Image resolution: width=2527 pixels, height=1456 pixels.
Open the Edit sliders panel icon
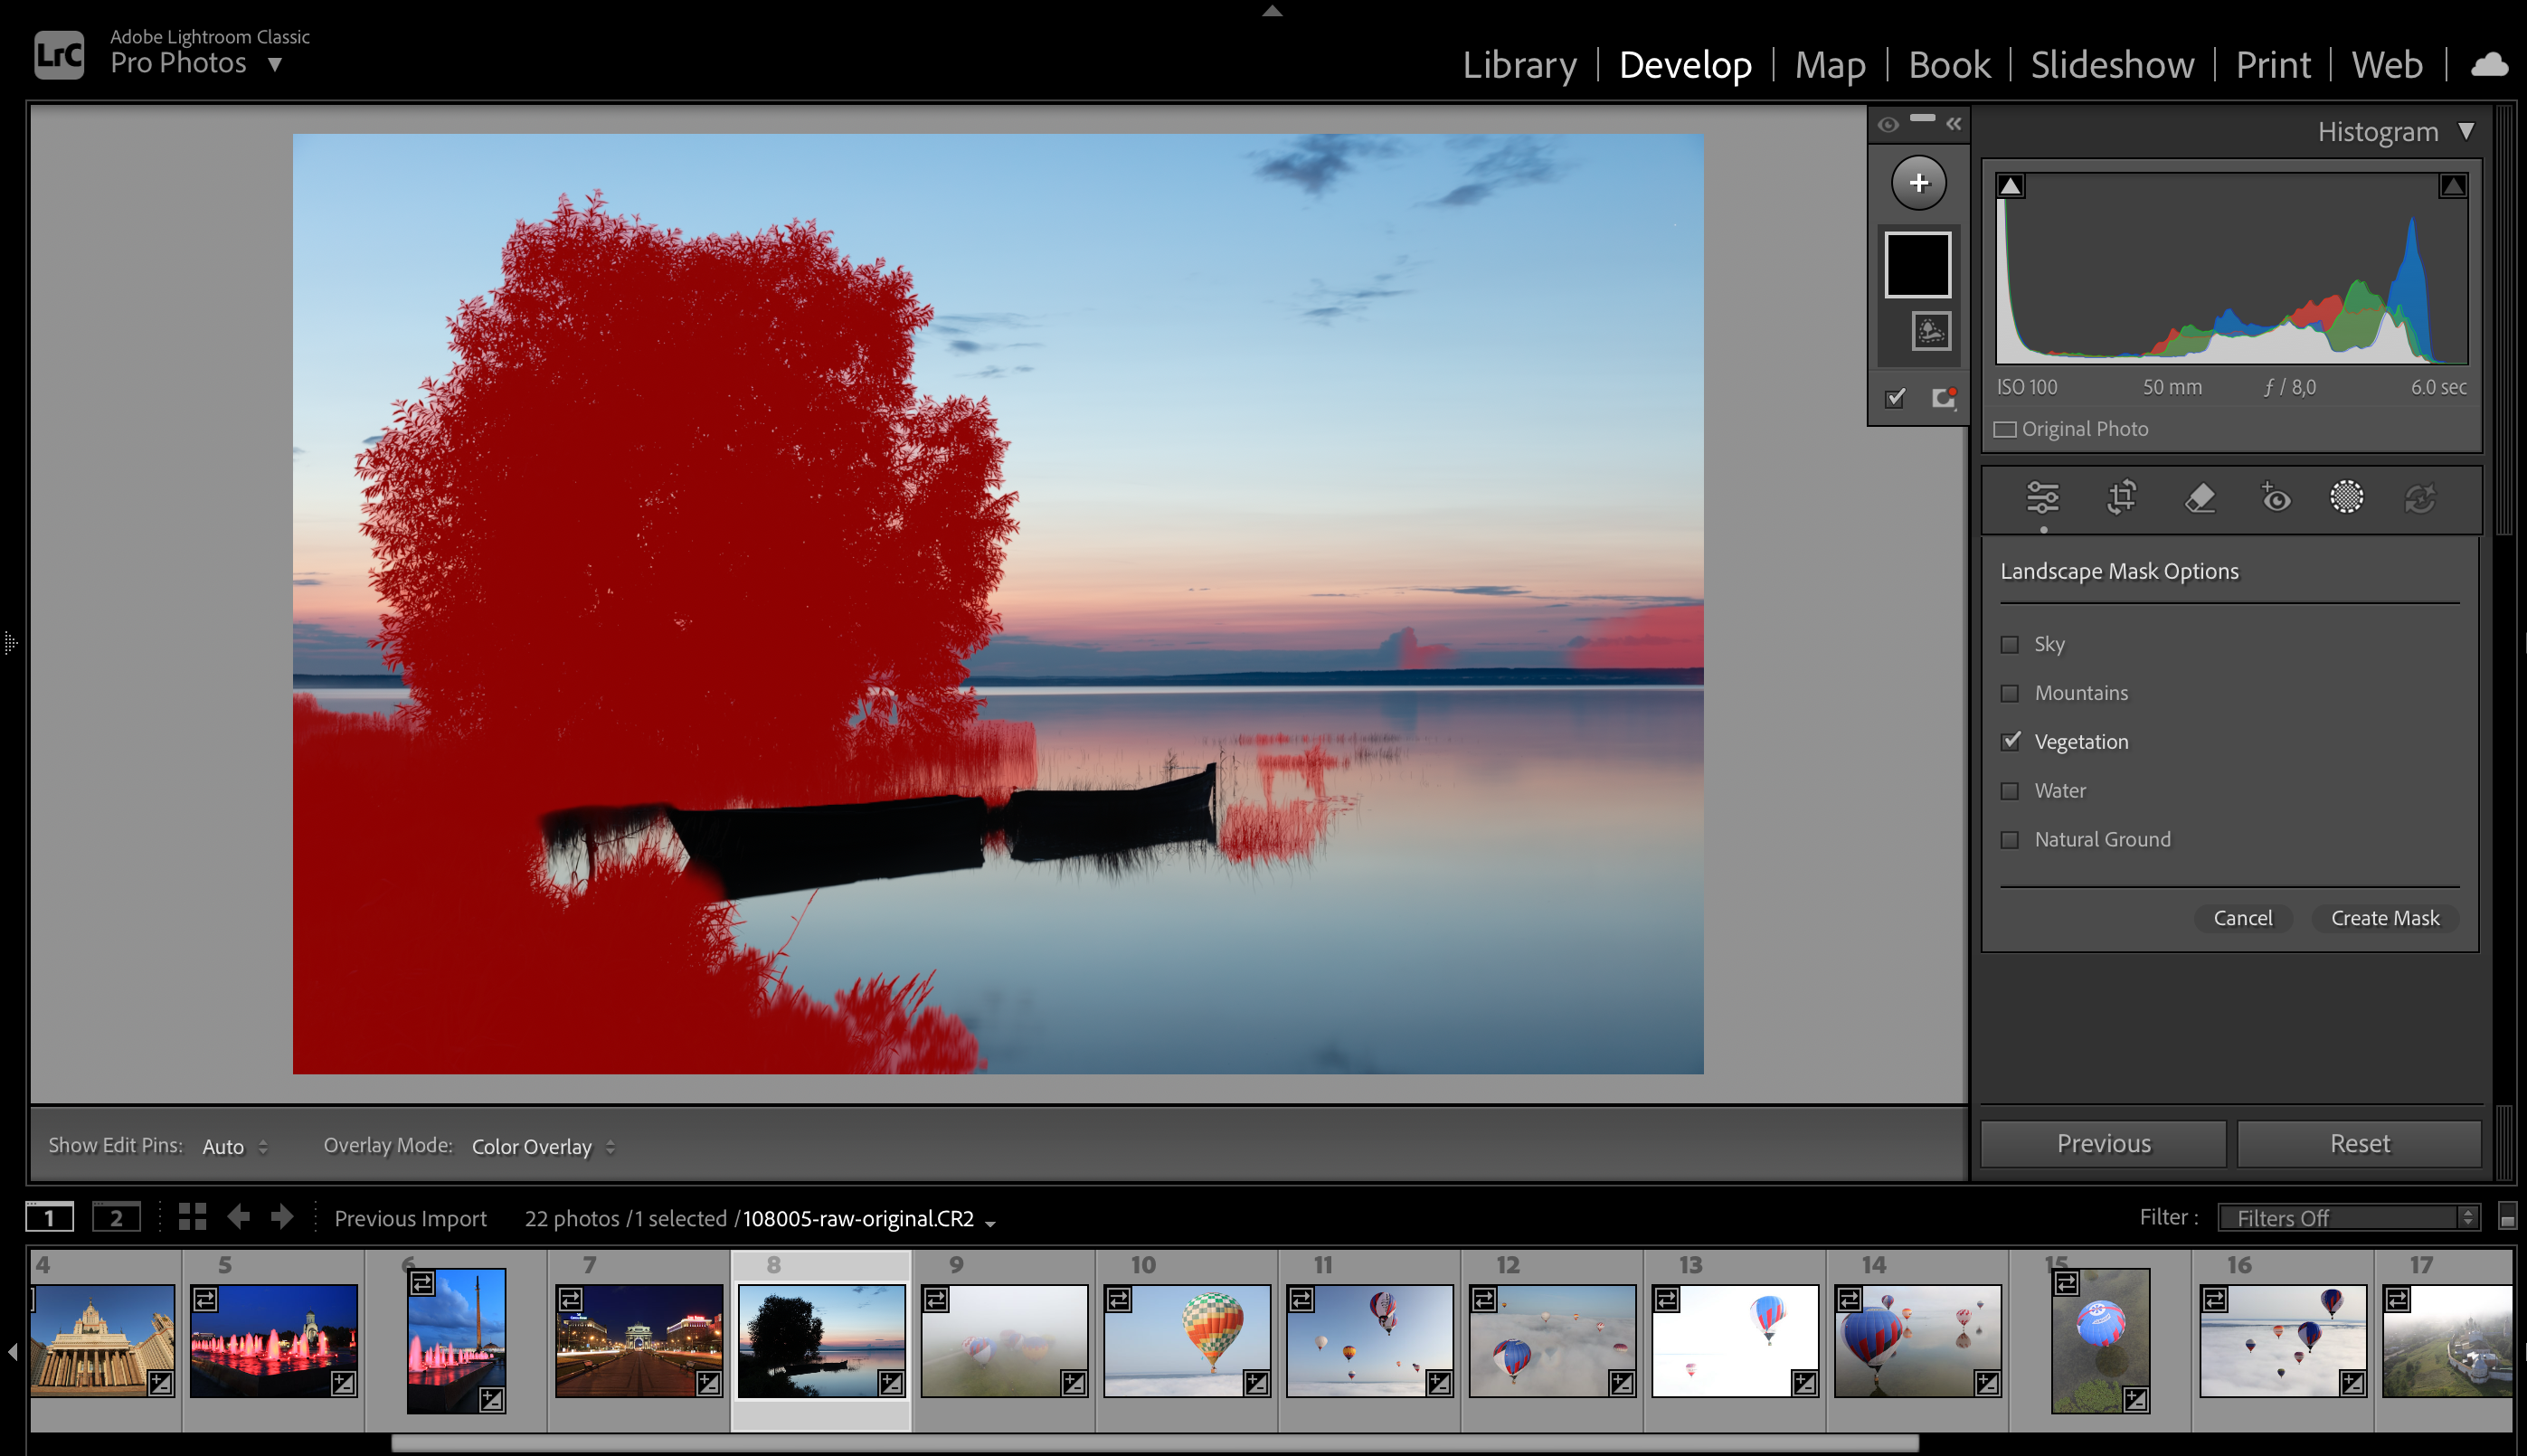click(2042, 497)
